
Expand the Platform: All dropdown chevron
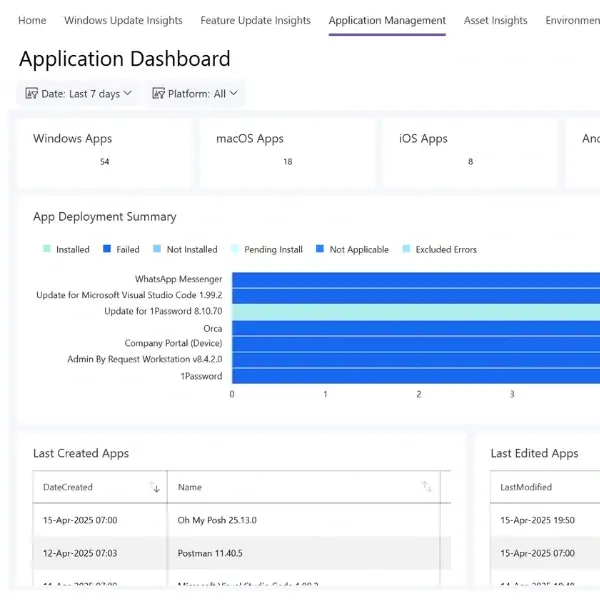233,93
